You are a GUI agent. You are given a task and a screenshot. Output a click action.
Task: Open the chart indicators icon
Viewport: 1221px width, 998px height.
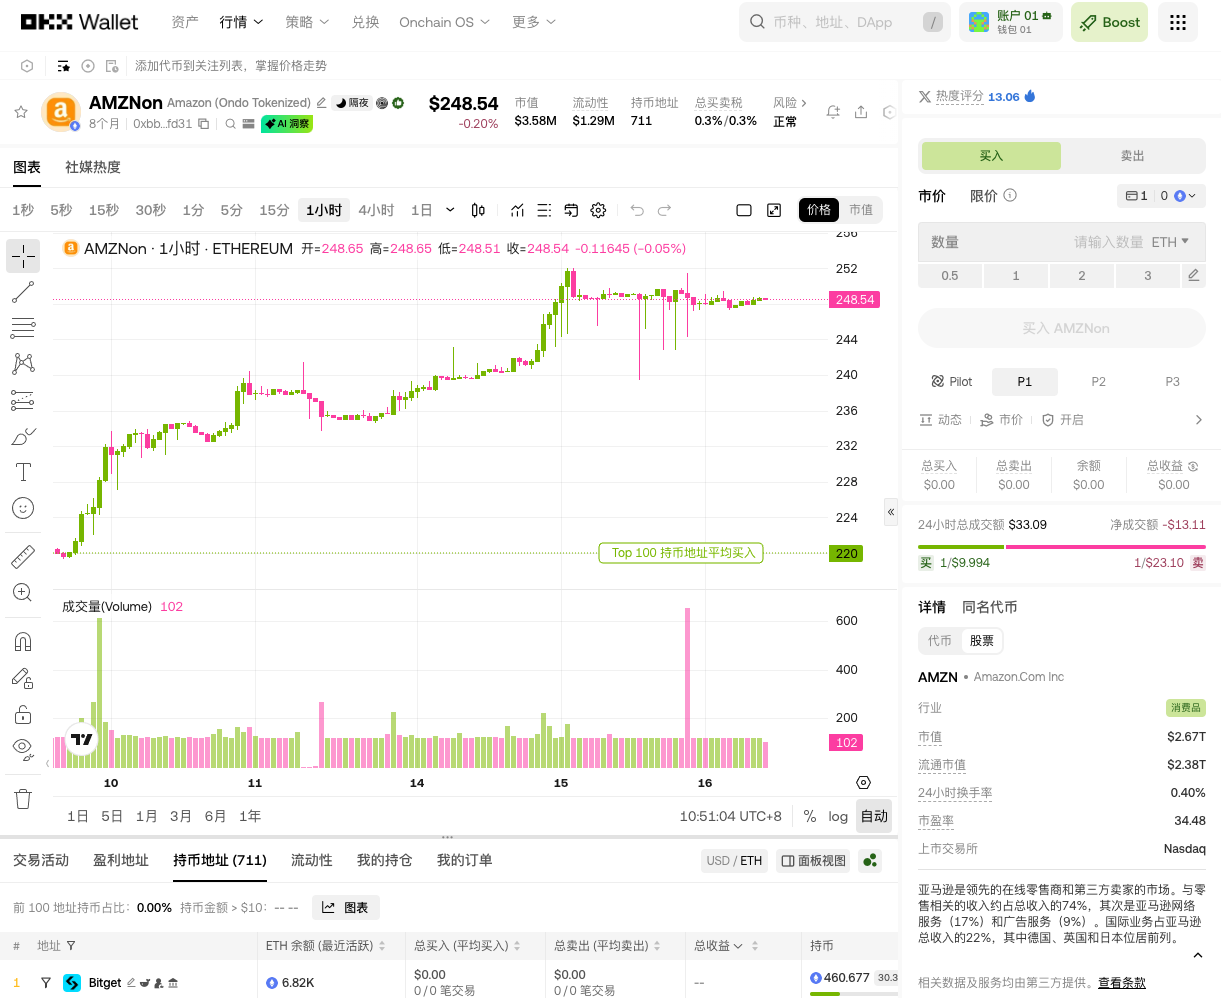[516, 210]
